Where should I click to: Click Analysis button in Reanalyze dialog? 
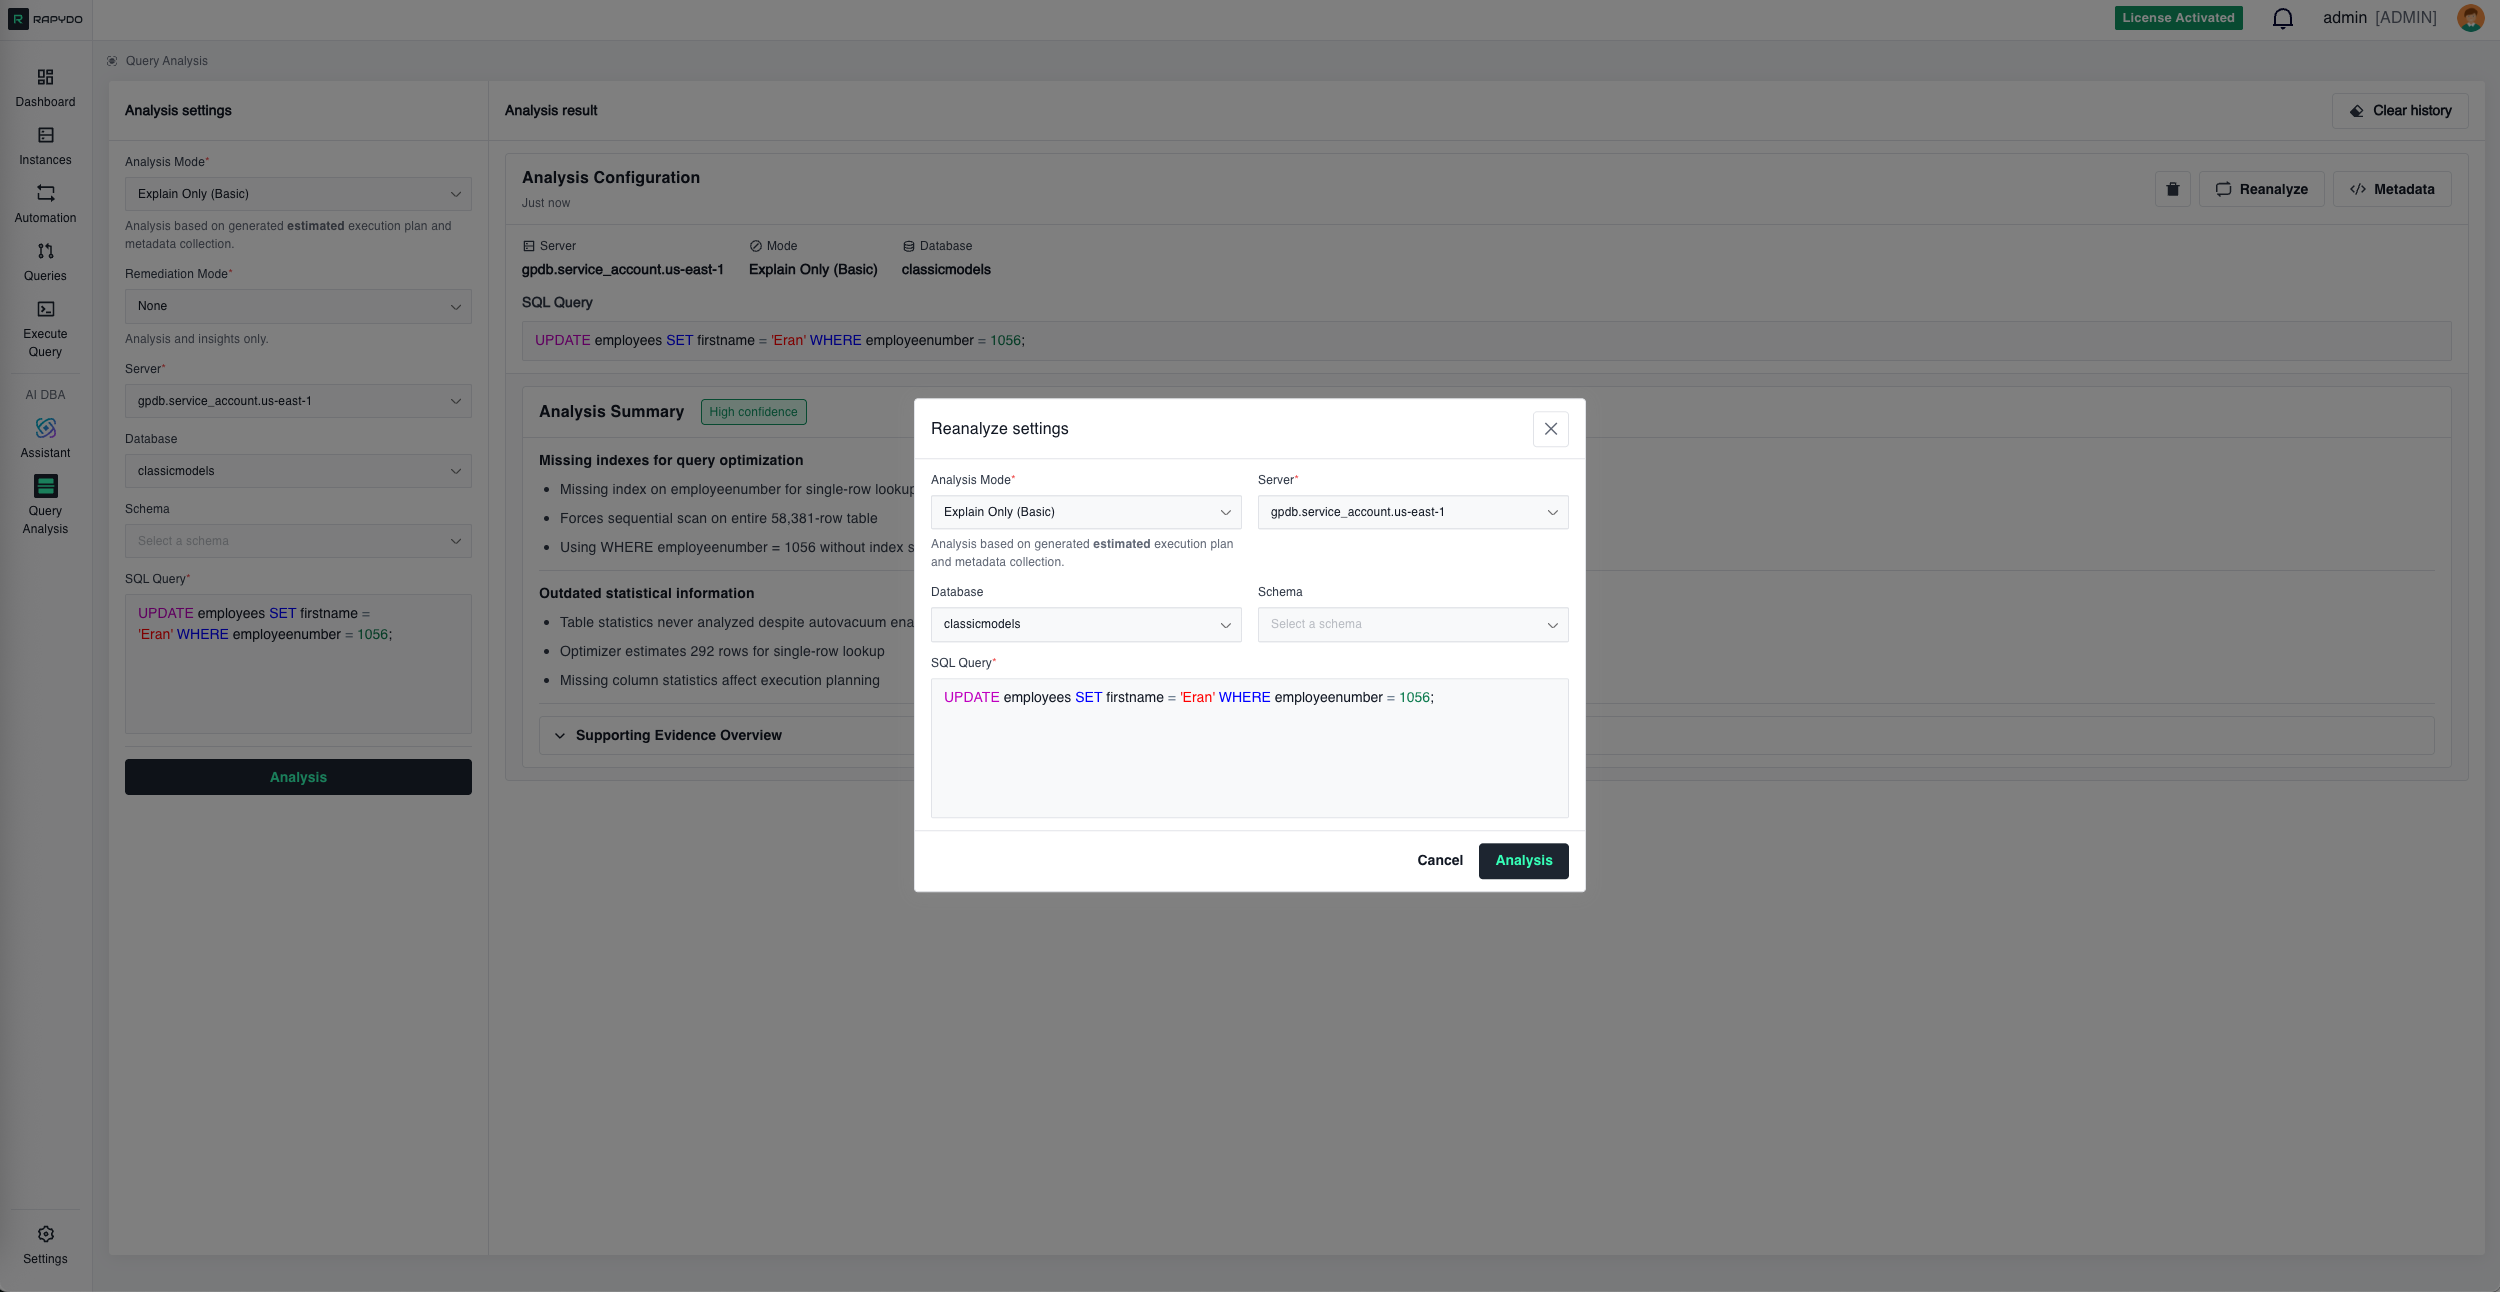tap(1523, 861)
